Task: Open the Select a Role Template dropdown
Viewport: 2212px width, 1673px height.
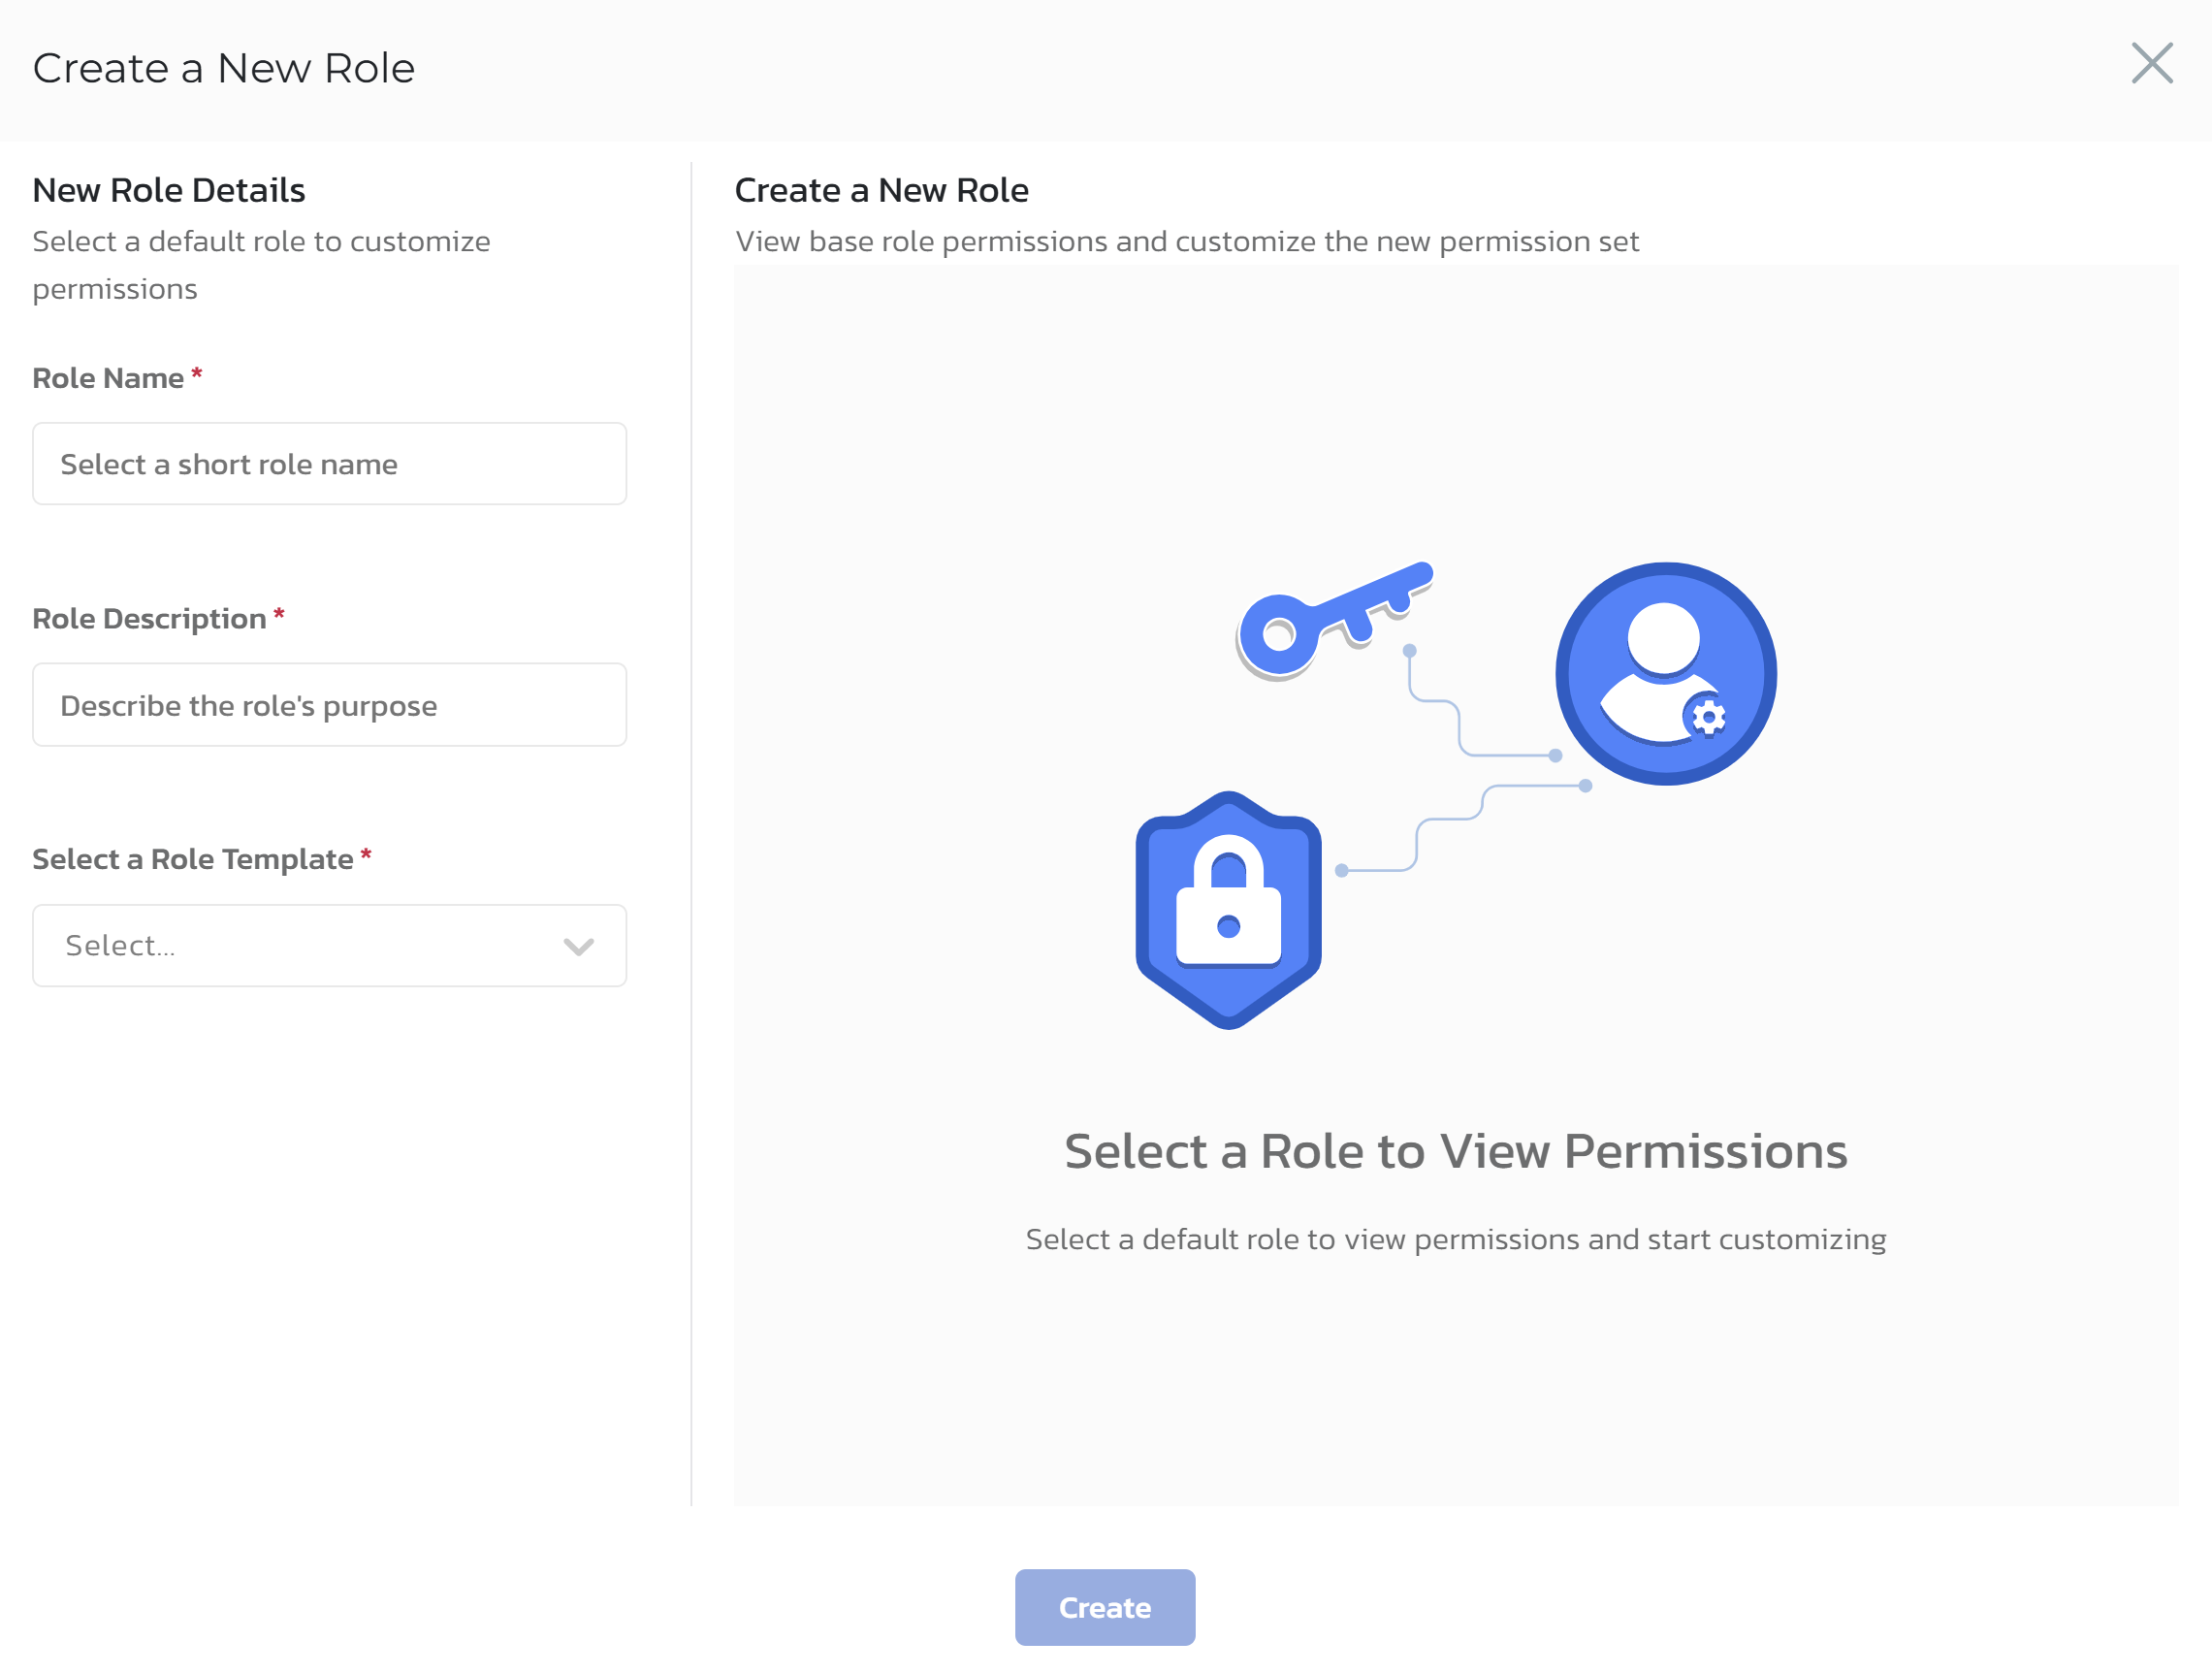Action: 329,945
